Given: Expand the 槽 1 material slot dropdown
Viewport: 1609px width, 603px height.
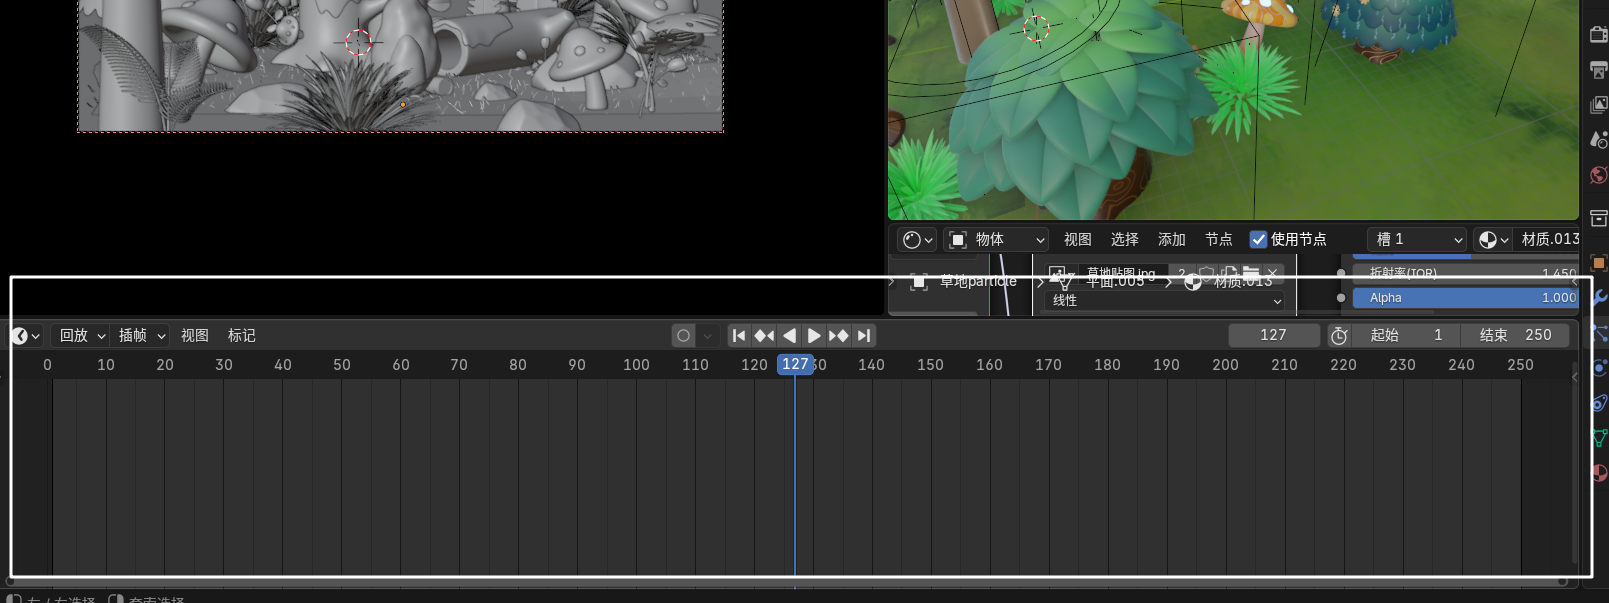Looking at the screenshot, I should click(1418, 240).
